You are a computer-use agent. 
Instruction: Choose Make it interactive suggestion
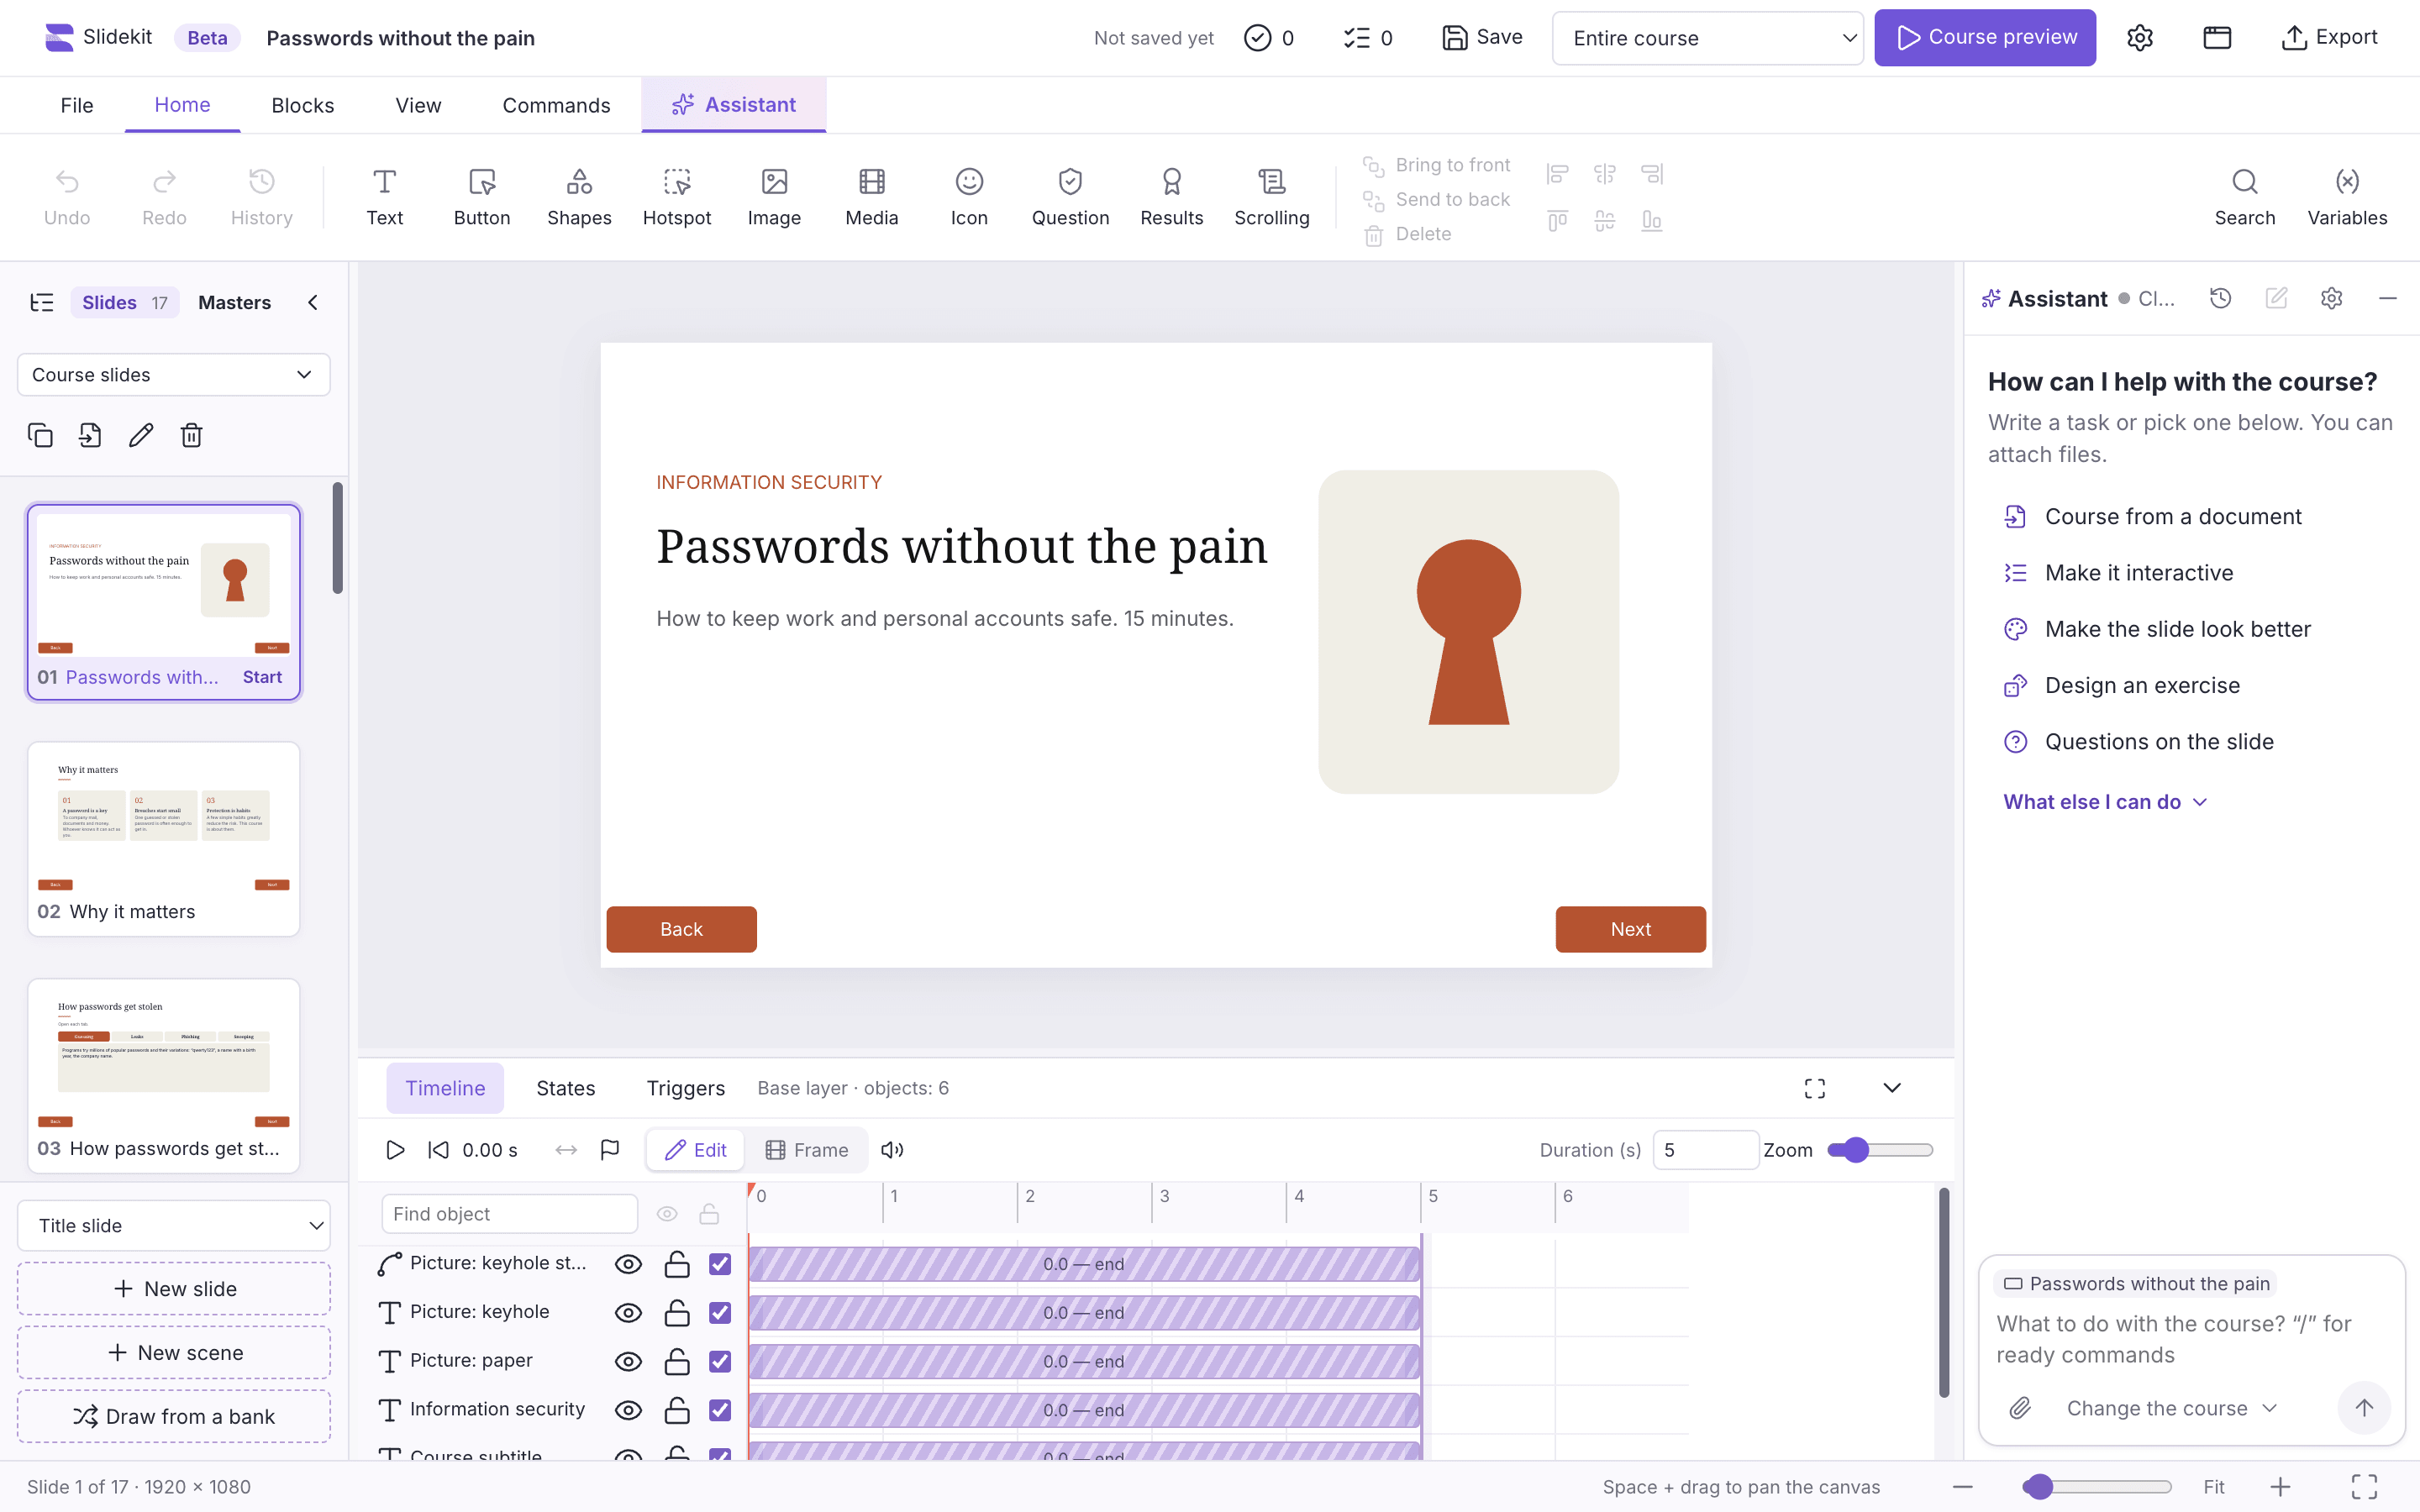tap(2138, 573)
